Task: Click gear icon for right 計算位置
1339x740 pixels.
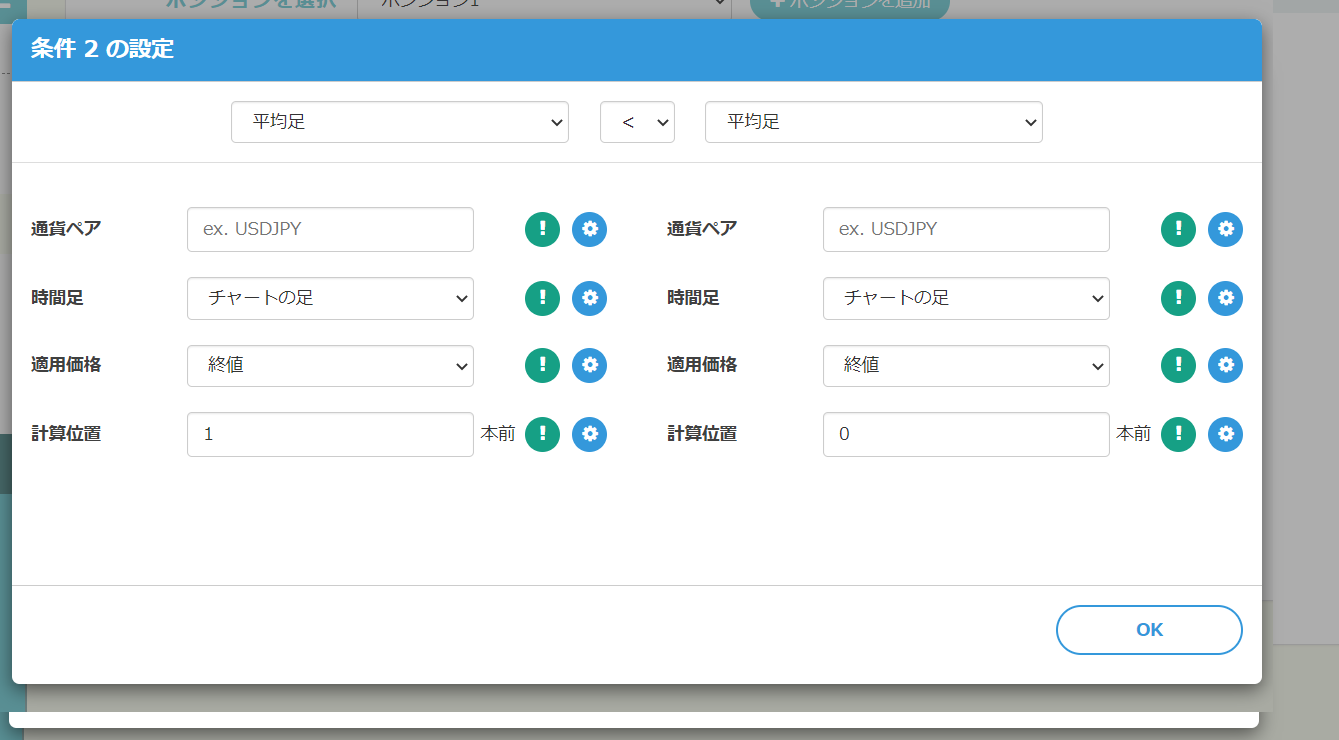Action: pyautogui.click(x=1225, y=434)
